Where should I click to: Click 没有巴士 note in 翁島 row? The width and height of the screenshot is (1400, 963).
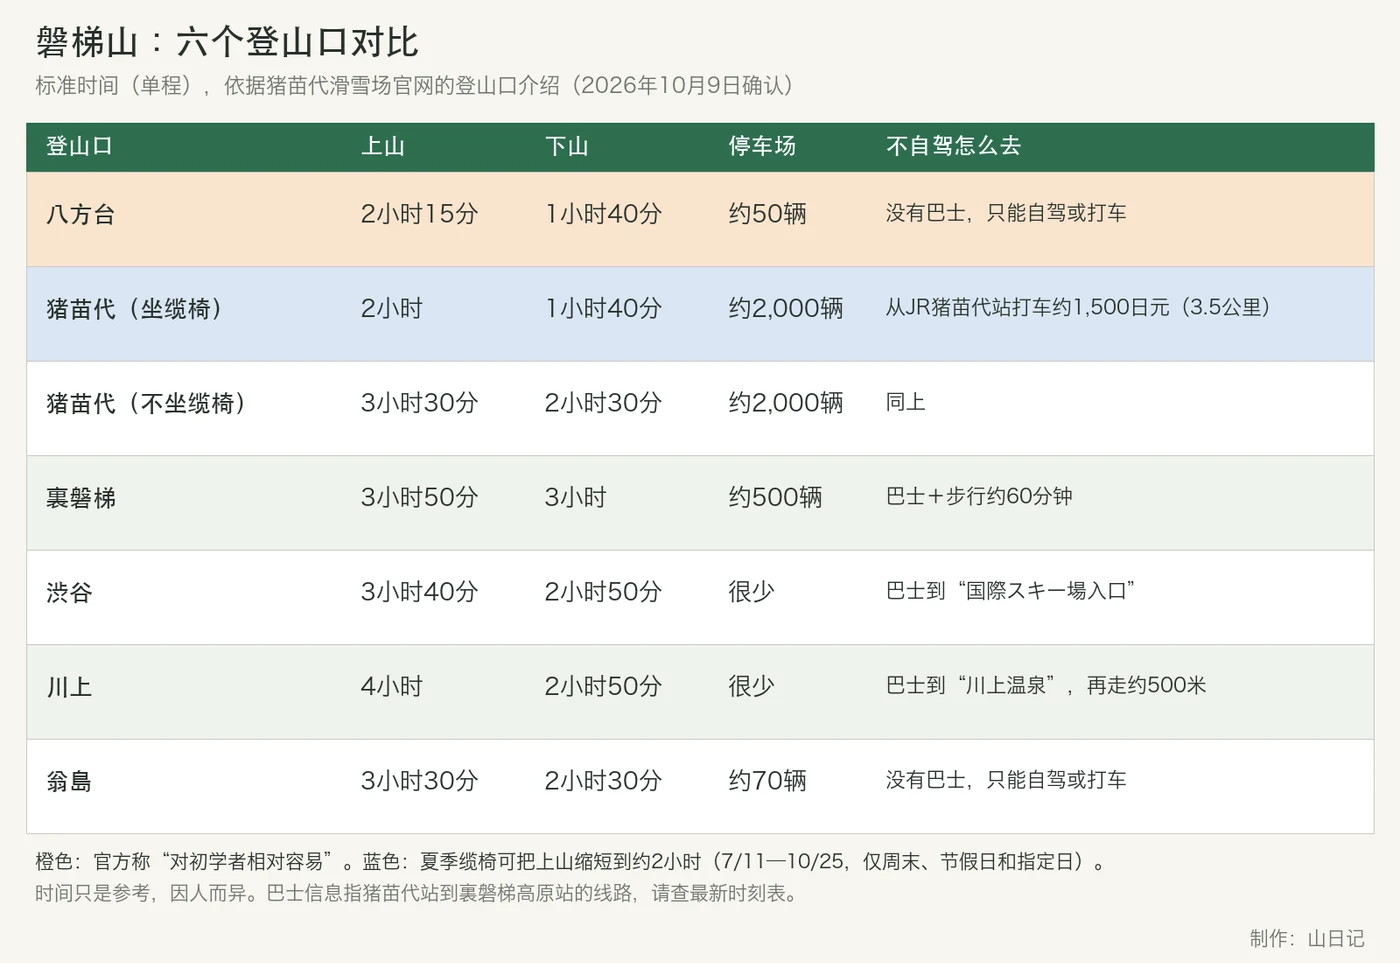click(x=1006, y=780)
